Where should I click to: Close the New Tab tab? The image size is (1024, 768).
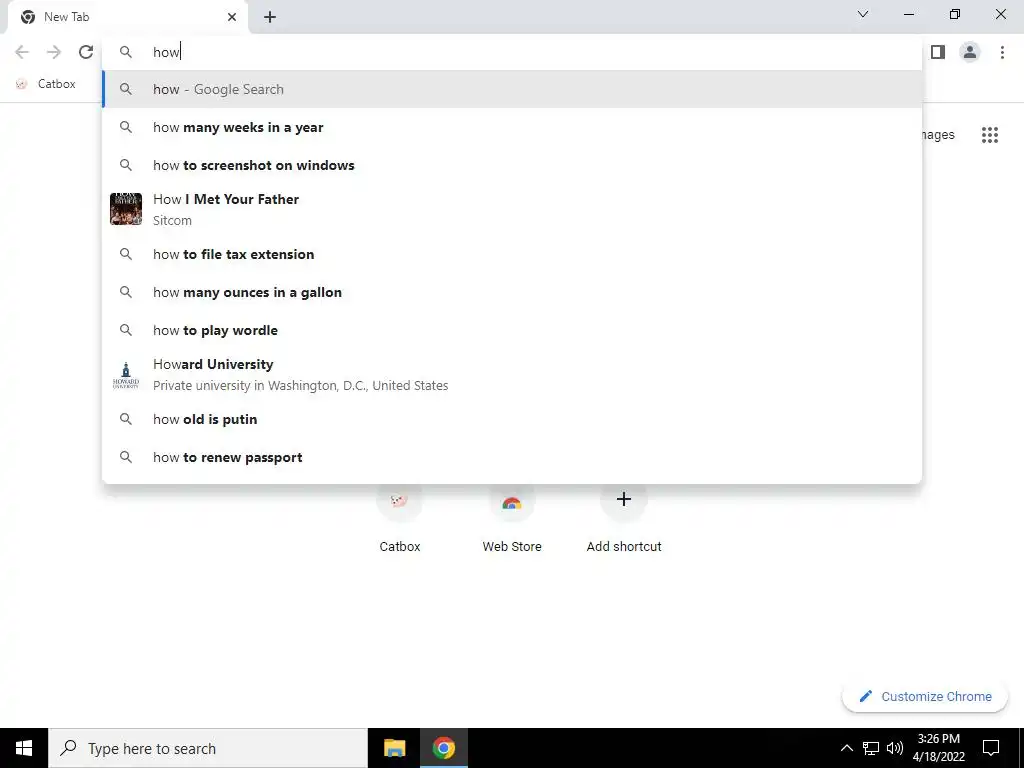pyautogui.click(x=232, y=17)
